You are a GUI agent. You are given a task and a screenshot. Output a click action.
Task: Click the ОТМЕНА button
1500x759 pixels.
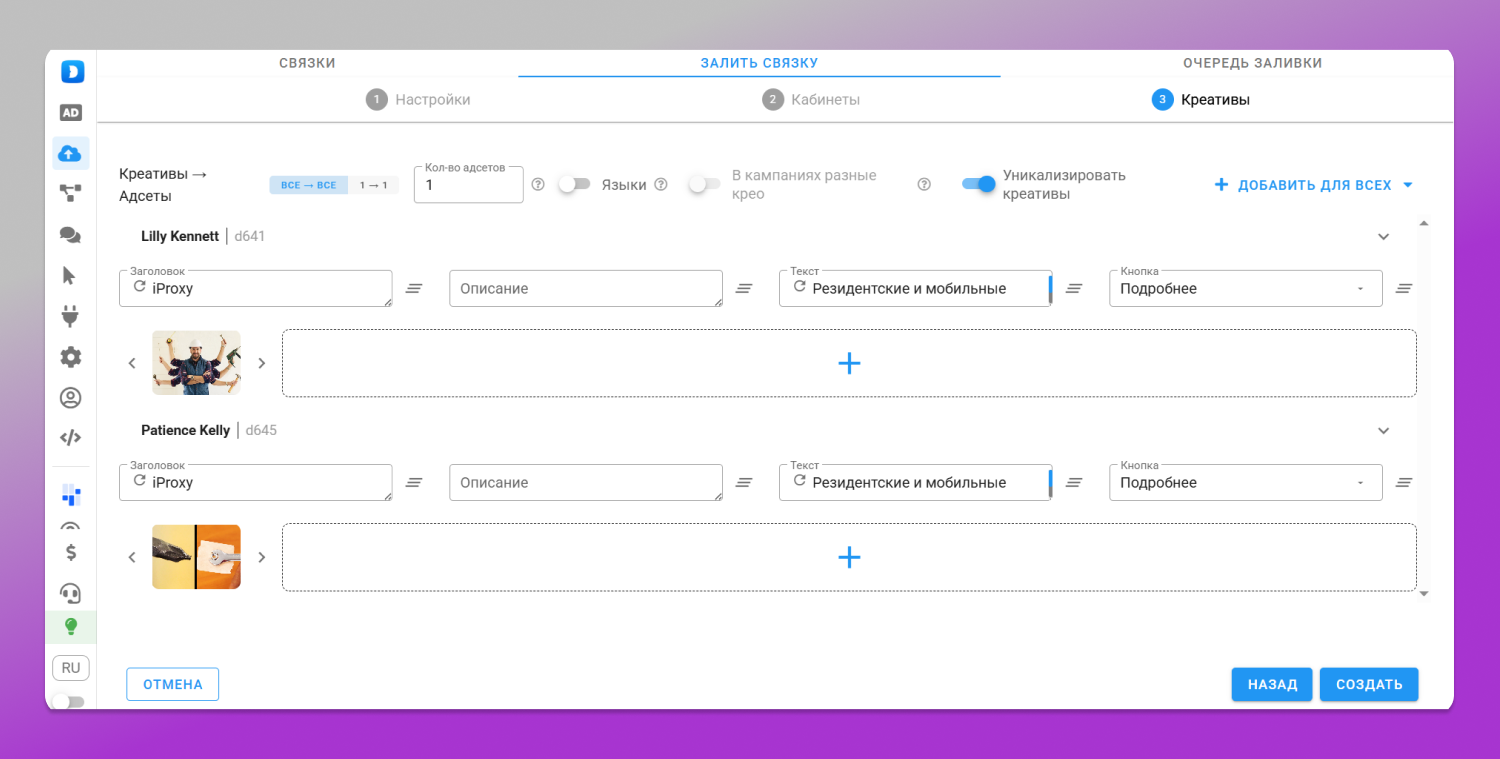coord(172,685)
